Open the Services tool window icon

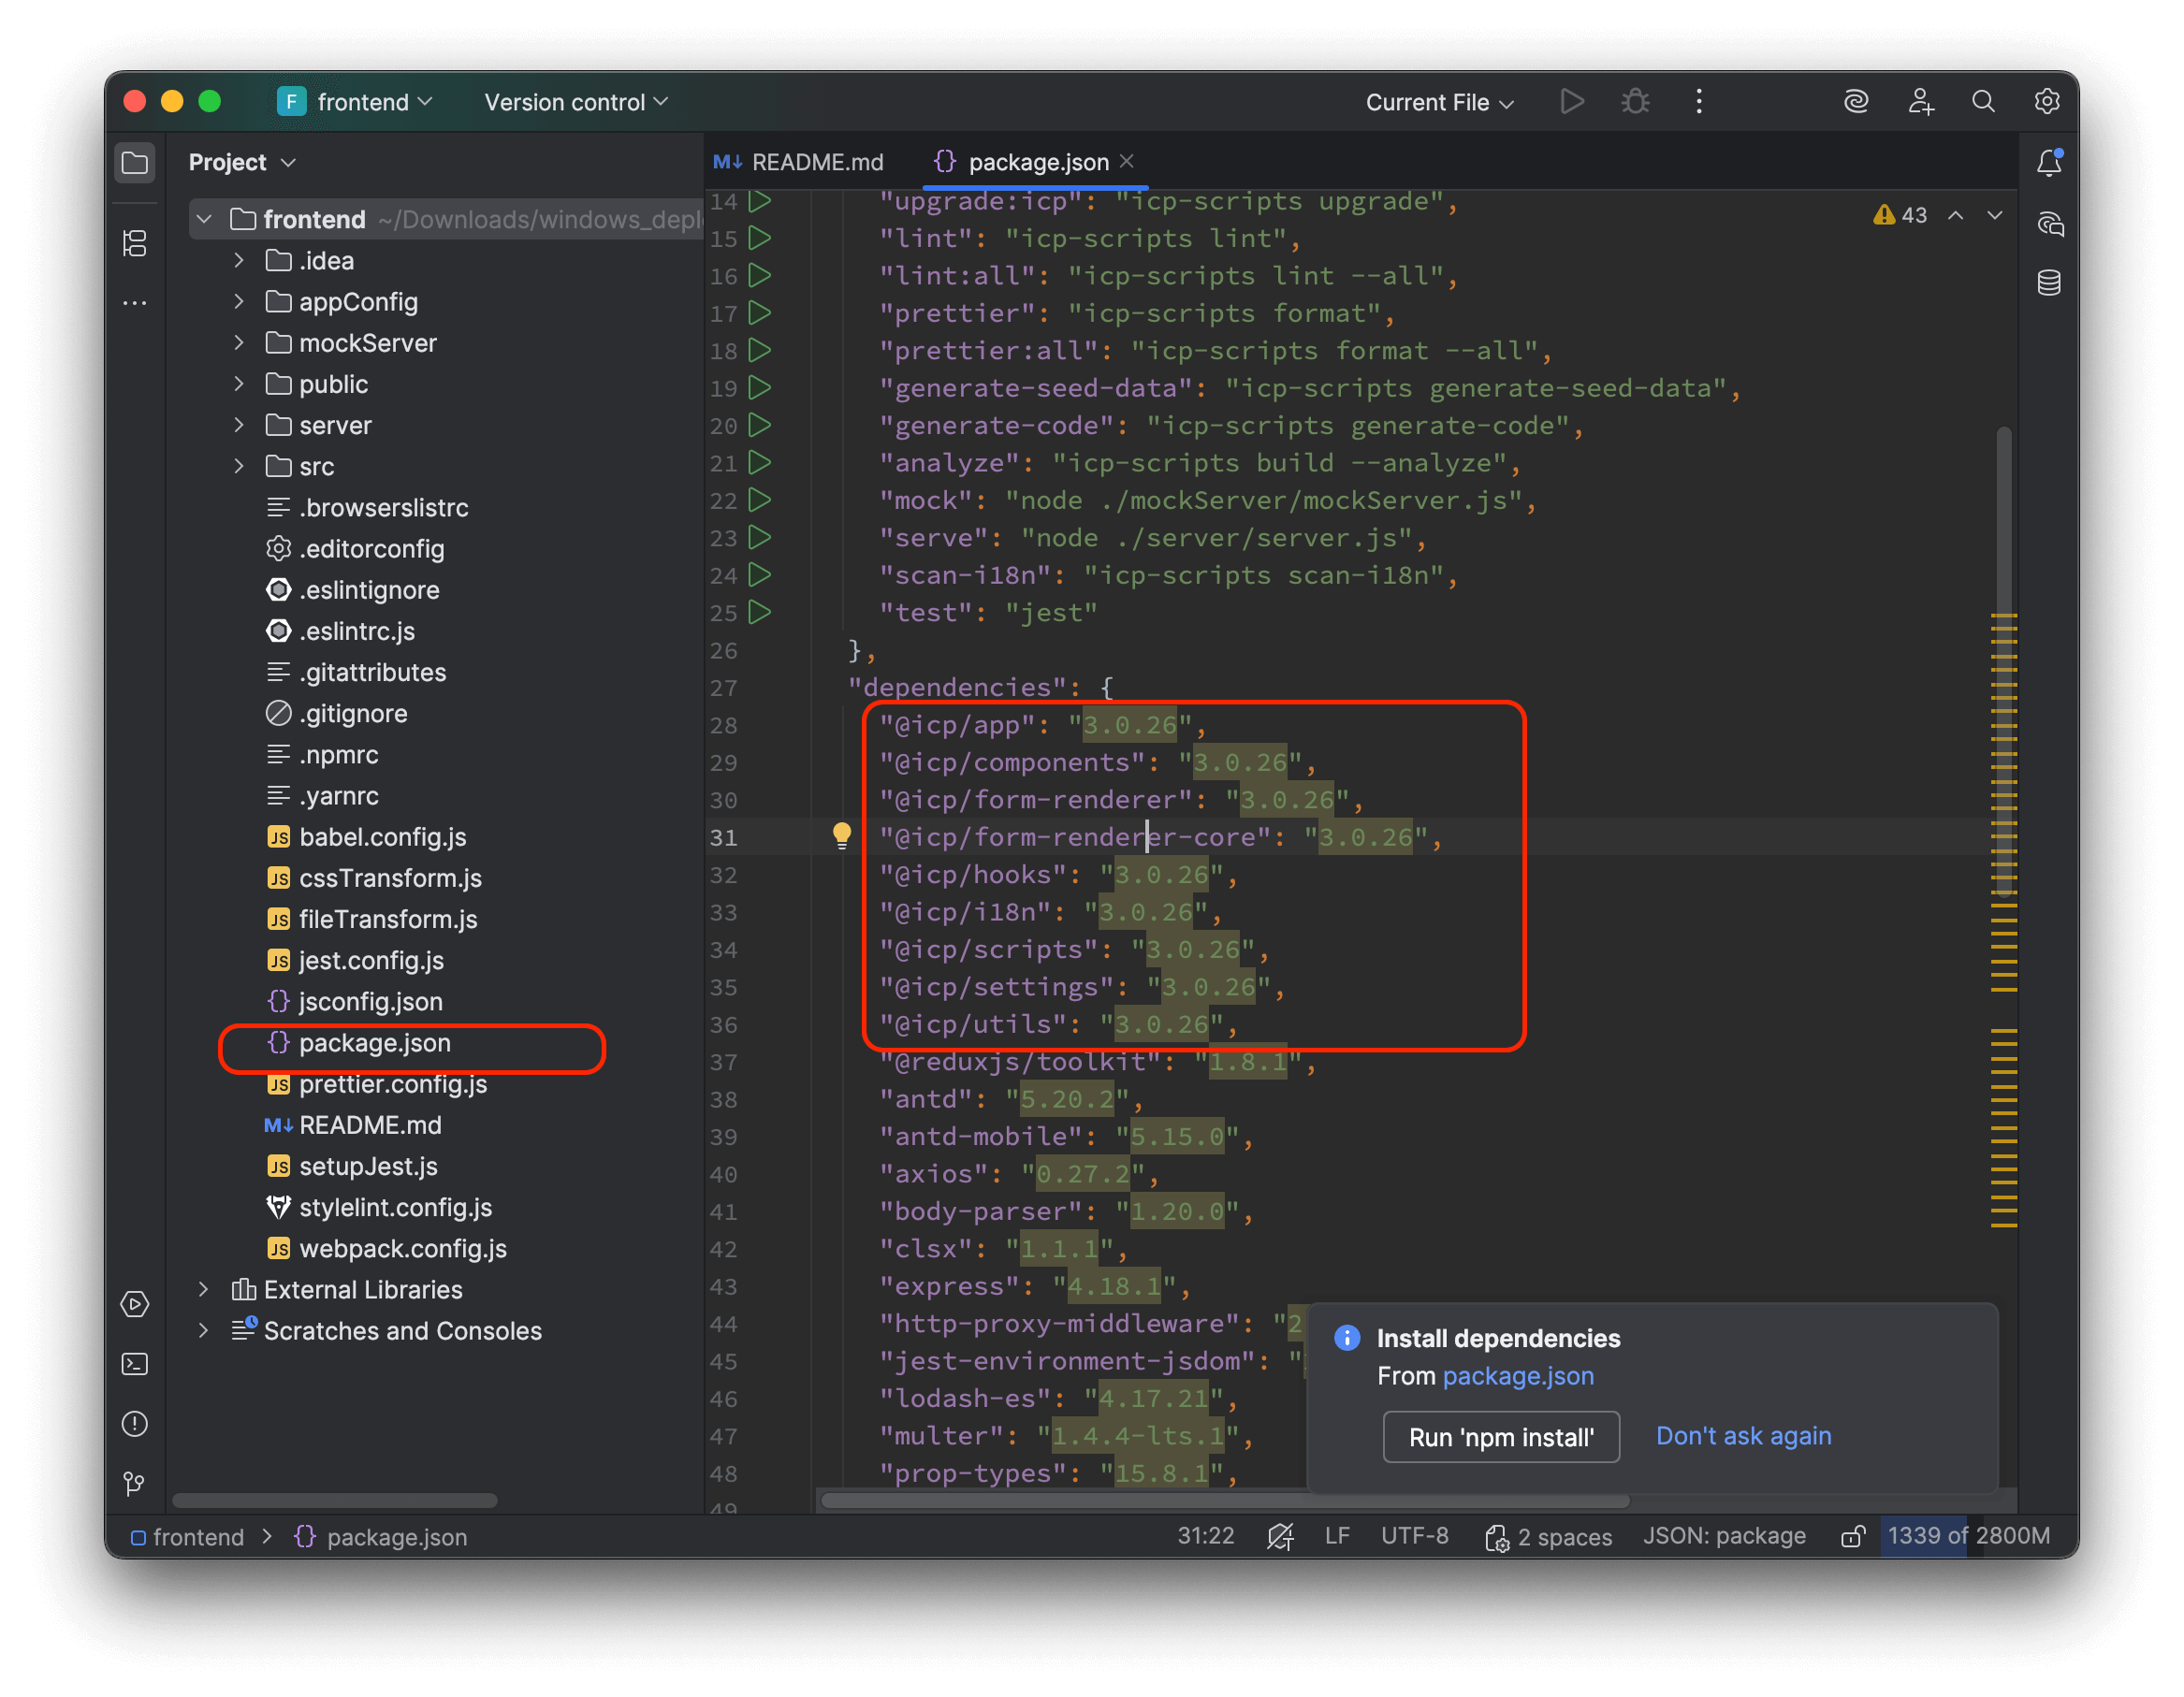pos(135,1304)
